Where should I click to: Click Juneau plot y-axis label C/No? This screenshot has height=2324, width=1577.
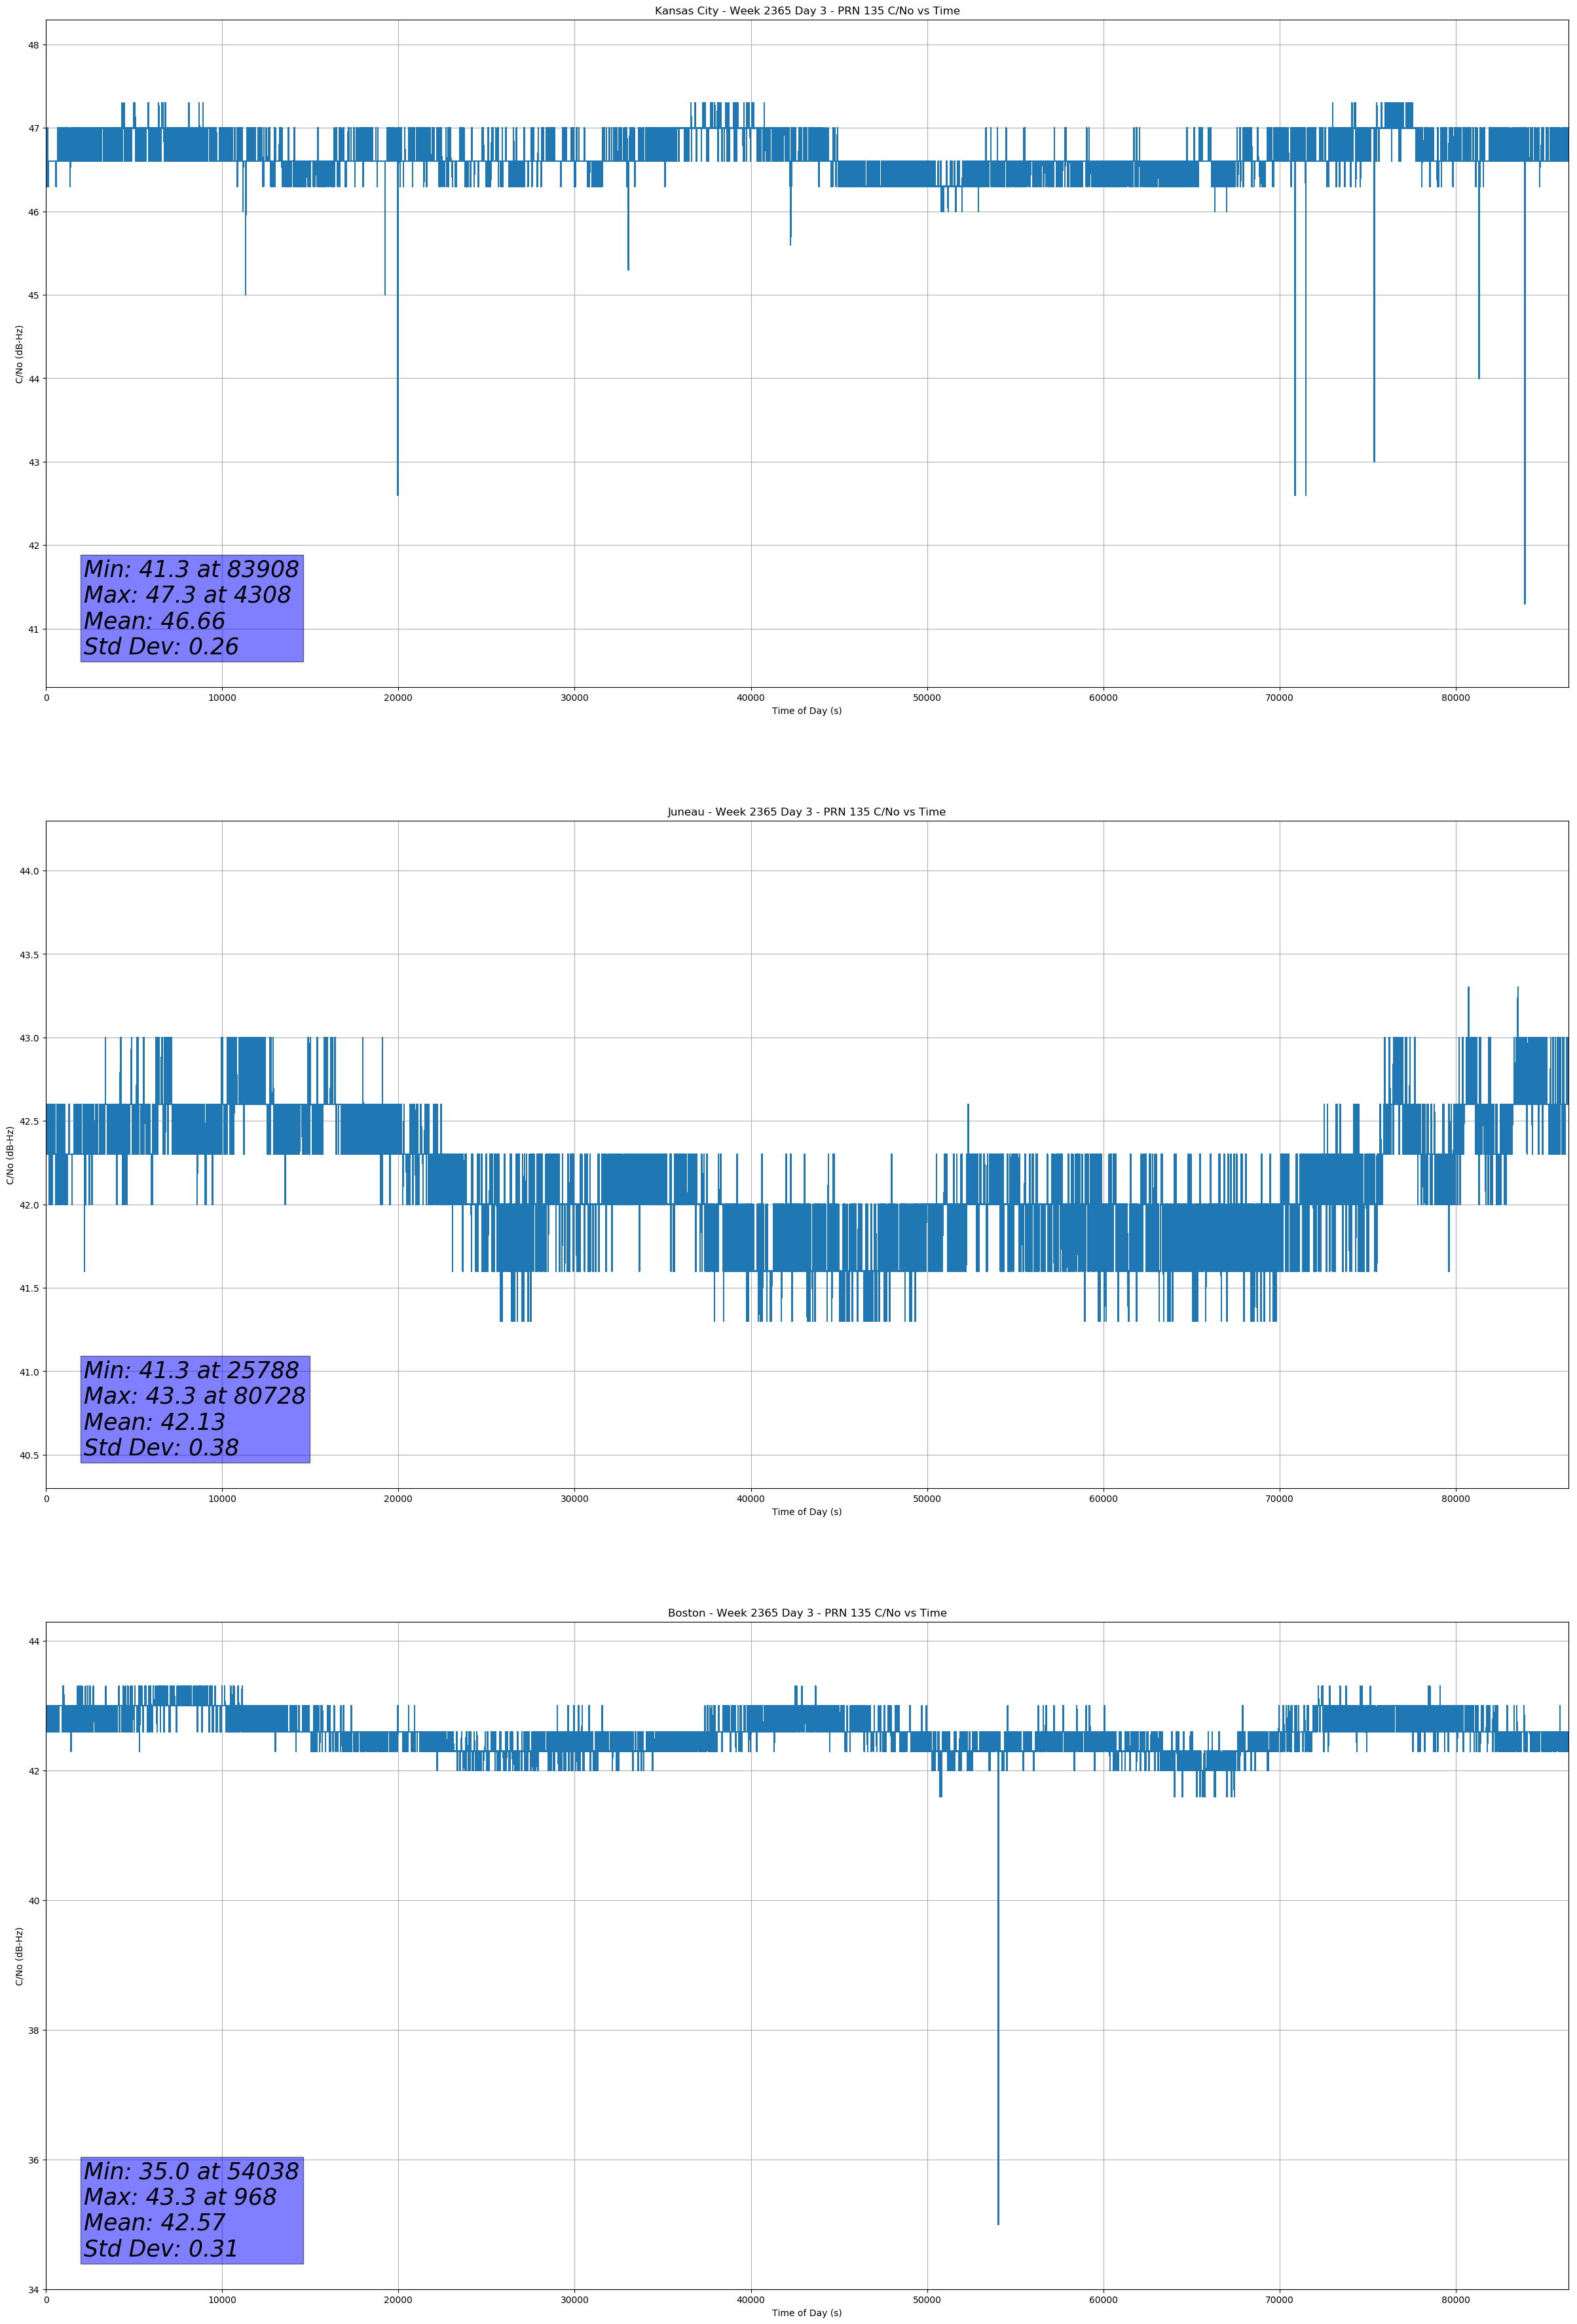(x=10, y=1155)
